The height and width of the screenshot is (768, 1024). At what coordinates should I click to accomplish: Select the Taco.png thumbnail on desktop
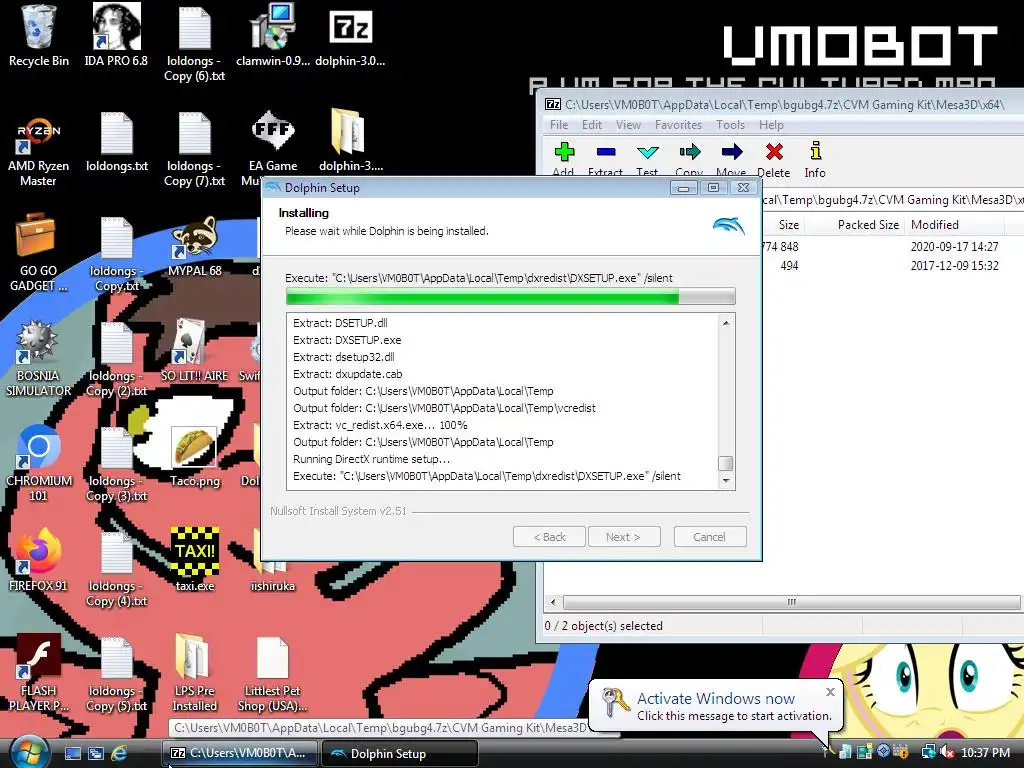coord(195,457)
